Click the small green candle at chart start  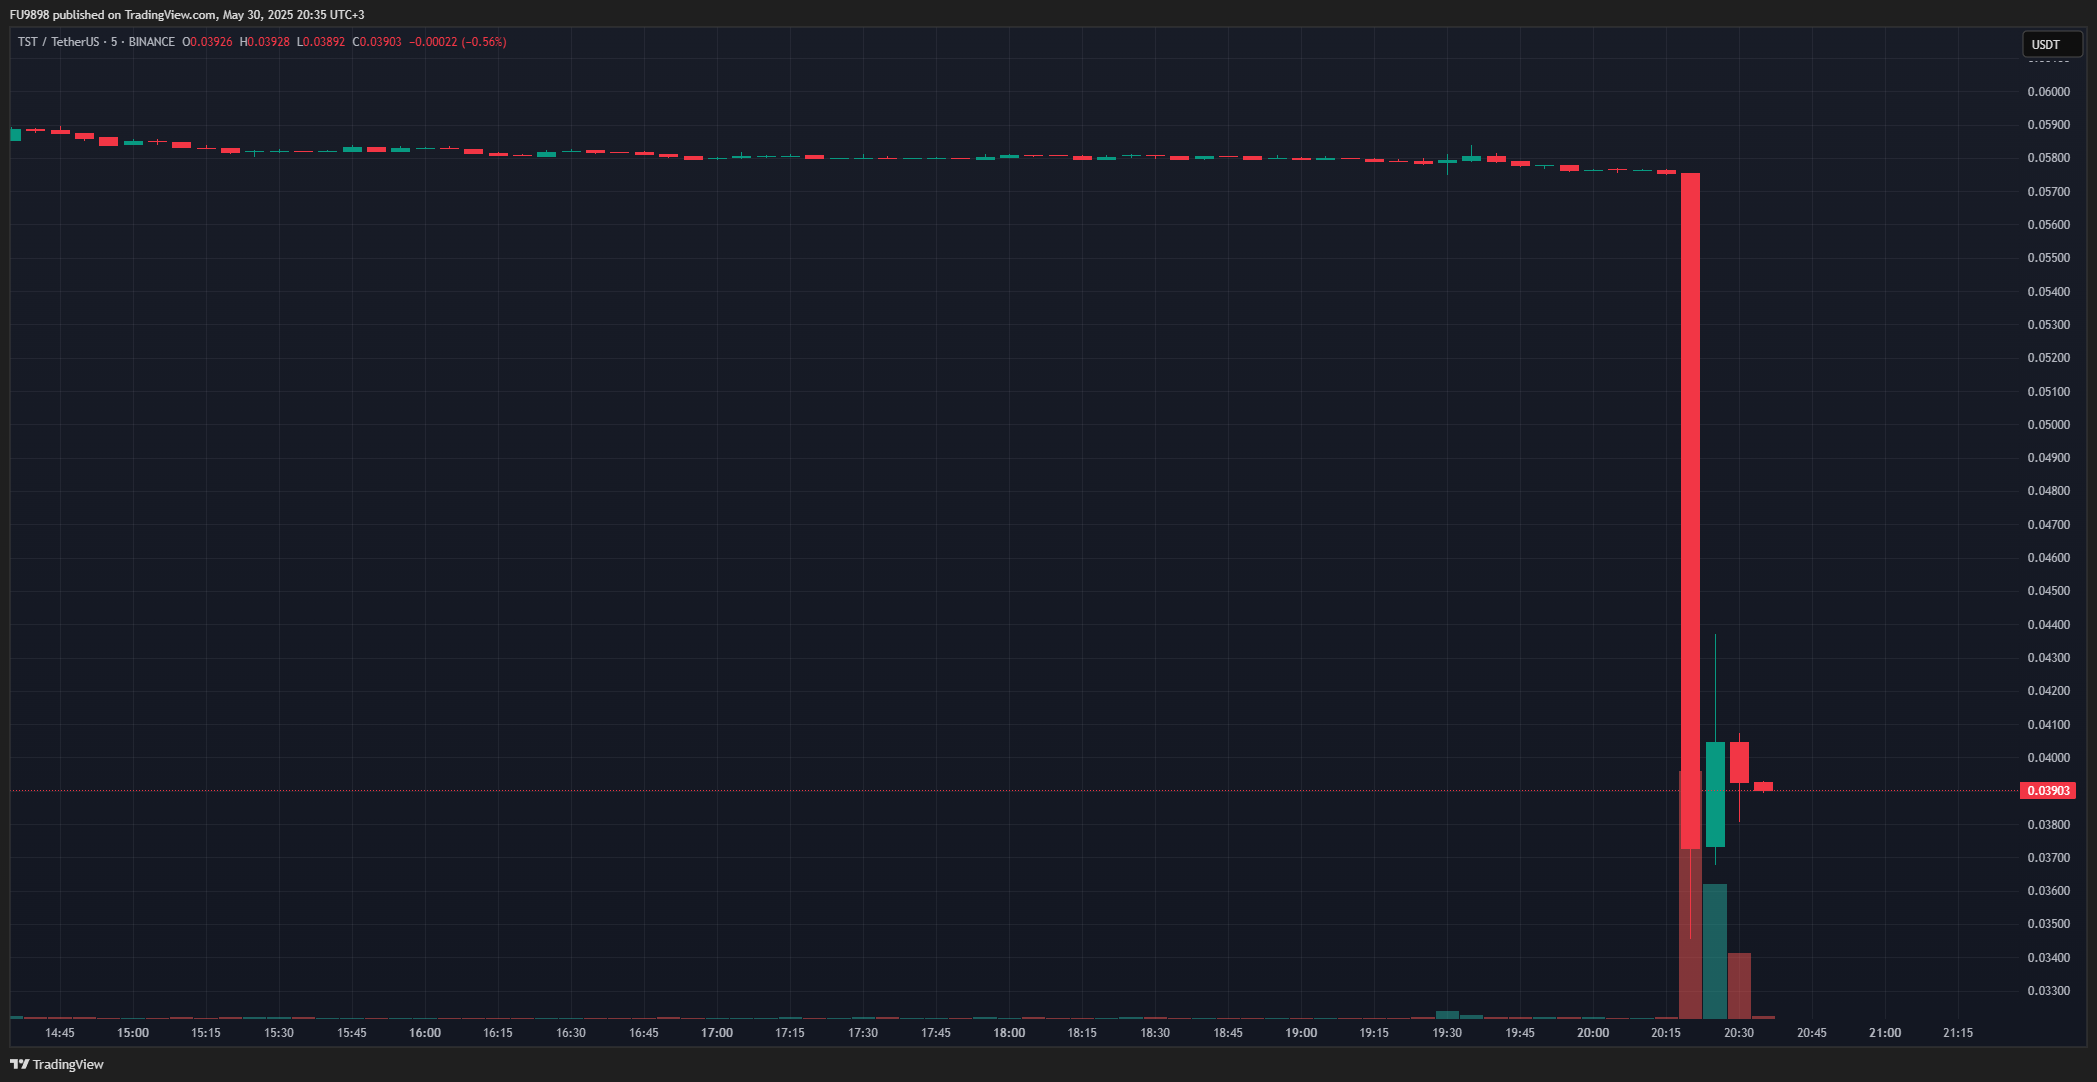point(15,134)
